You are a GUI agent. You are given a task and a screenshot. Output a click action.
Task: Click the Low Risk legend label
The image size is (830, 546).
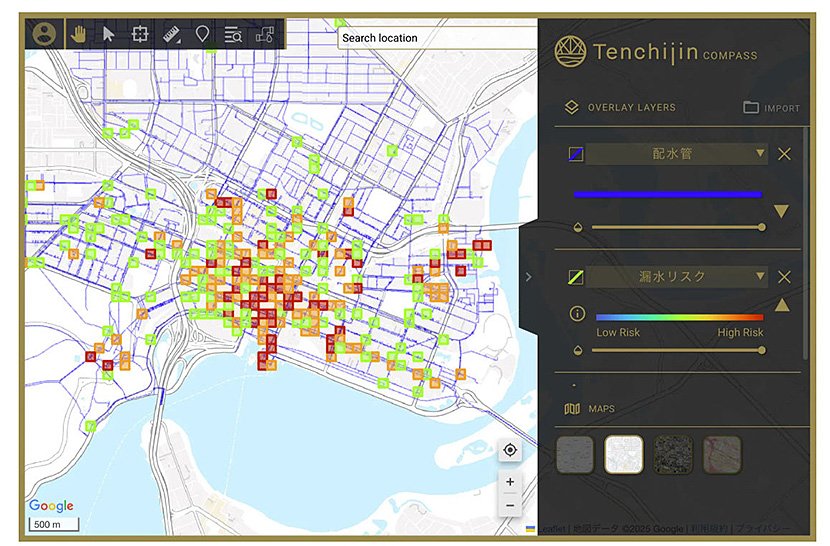pos(618,333)
